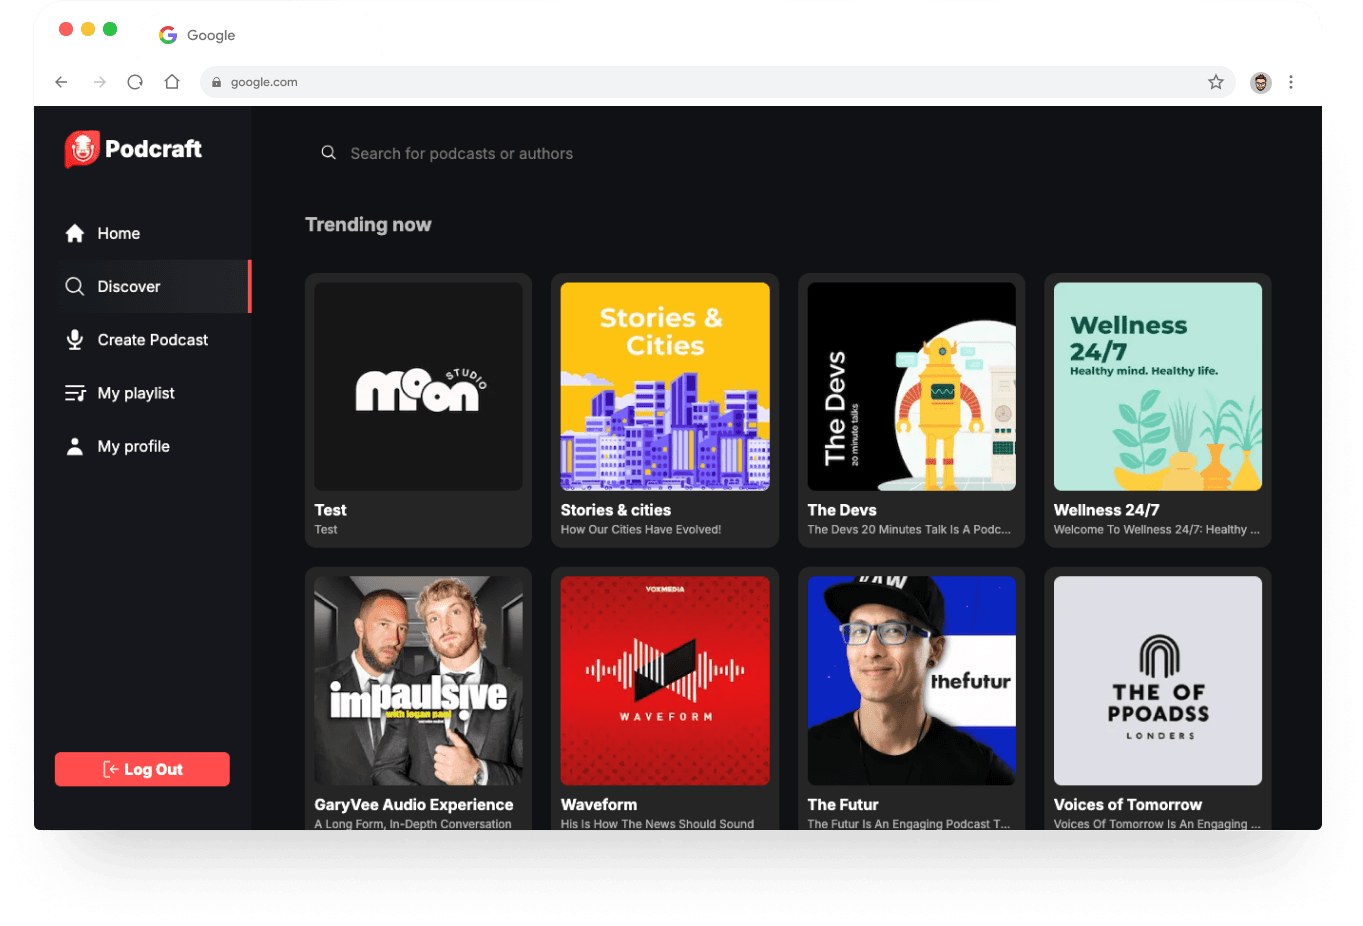Click the Podcraft brand name
Image resolution: width=1363 pixels, height=926 pixels.
[x=153, y=149]
